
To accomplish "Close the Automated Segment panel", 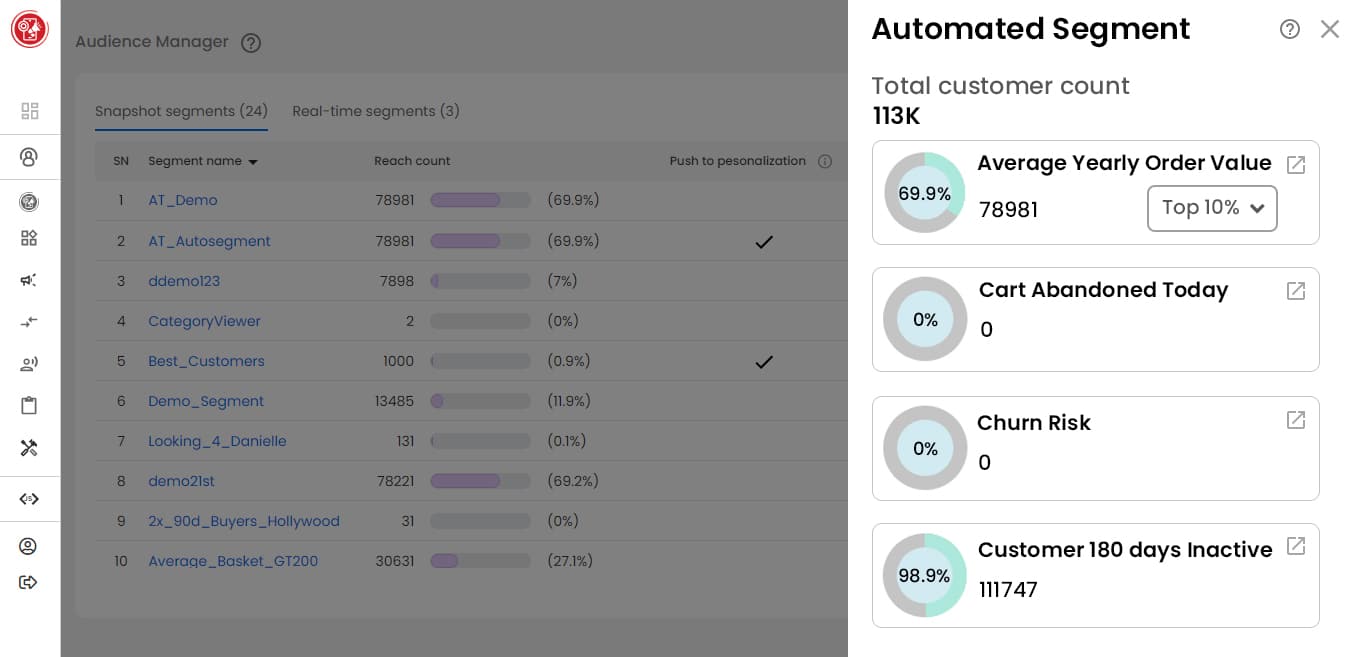I will click(1330, 29).
